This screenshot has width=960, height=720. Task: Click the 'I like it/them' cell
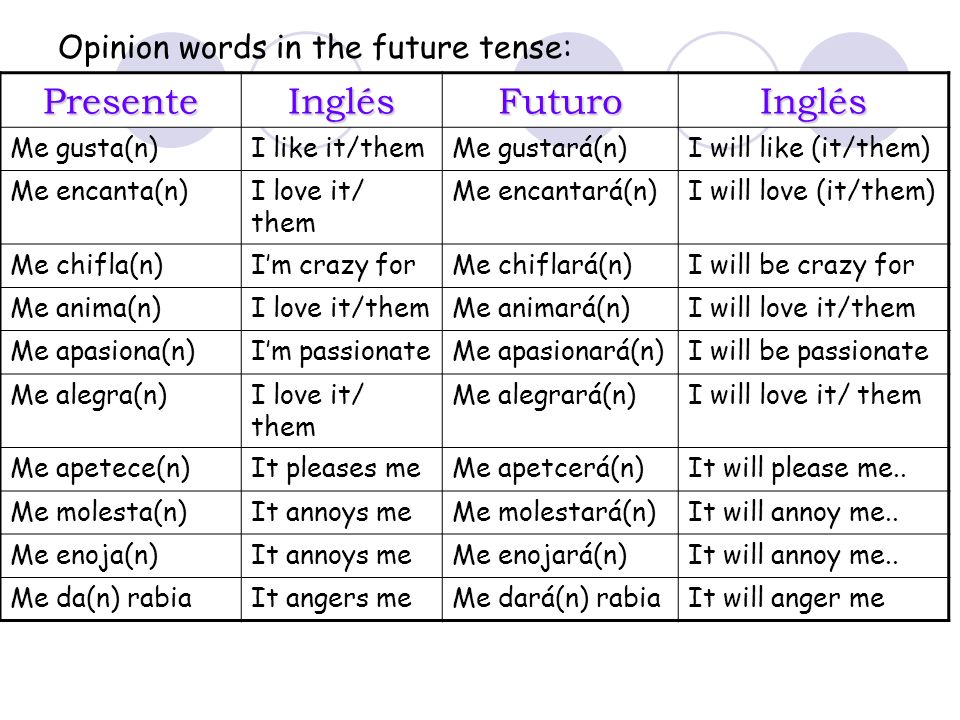tap(342, 149)
